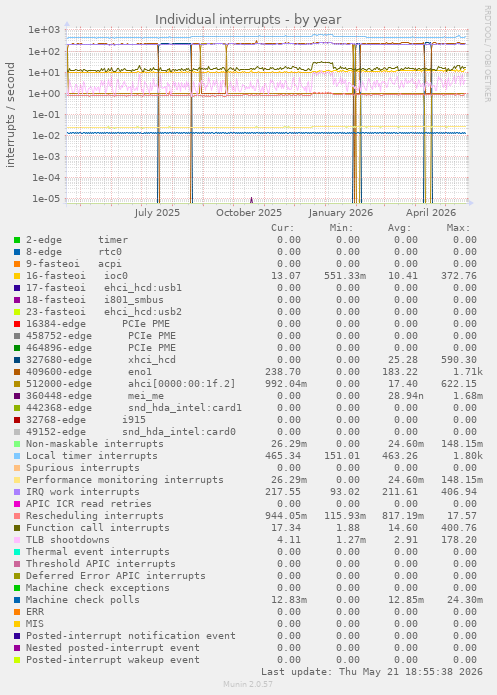This screenshot has height=695, width=497.
Task: Select the 512000-edge ahci legend label
Action: (130, 384)
